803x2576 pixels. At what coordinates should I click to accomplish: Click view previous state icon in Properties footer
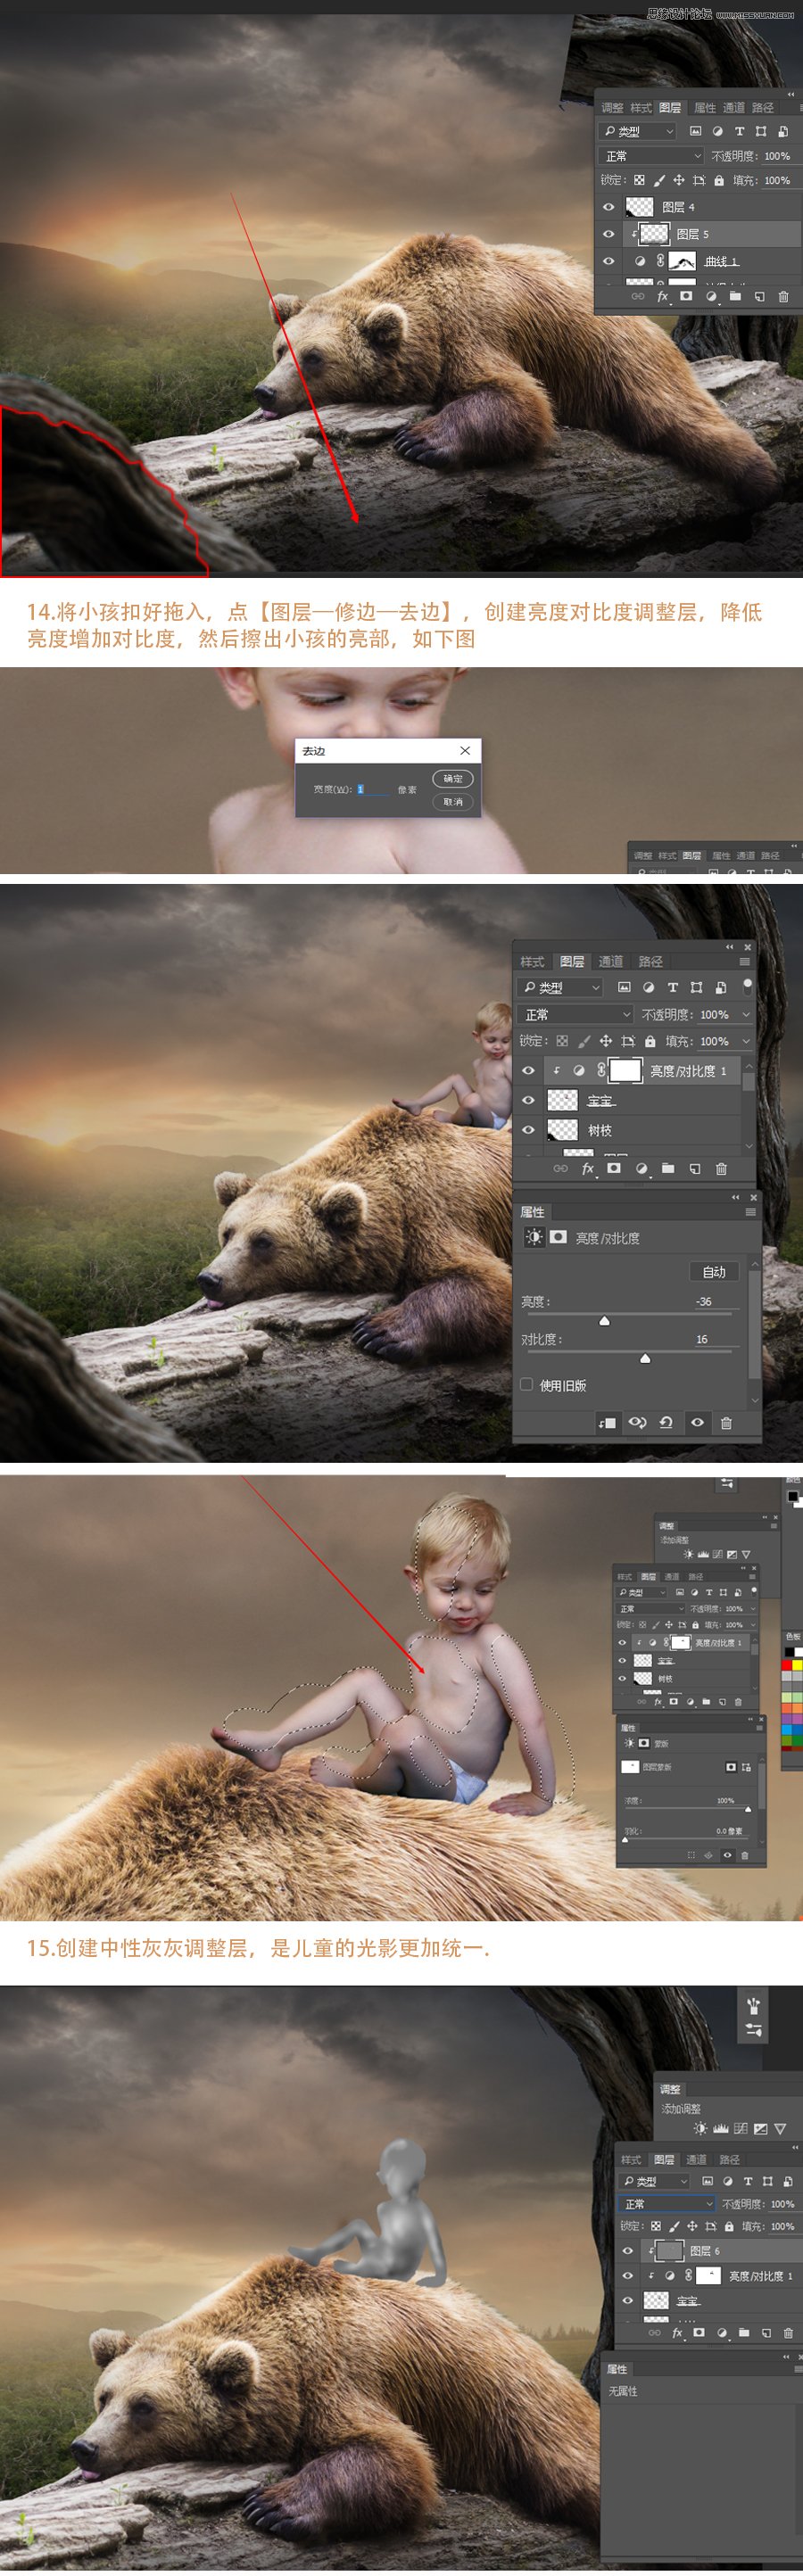click(637, 1422)
